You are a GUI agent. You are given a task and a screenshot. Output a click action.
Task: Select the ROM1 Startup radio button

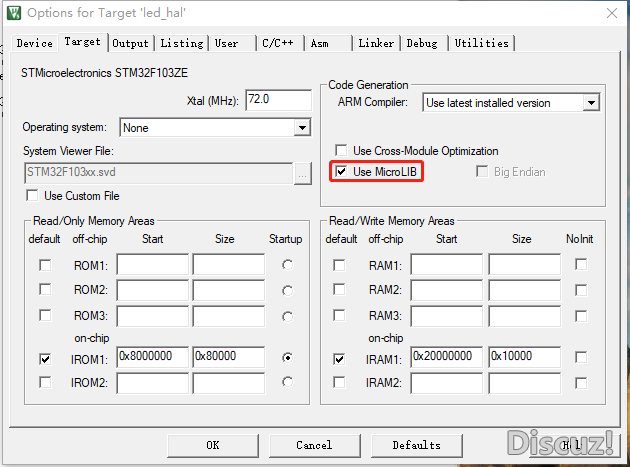(287, 265)
